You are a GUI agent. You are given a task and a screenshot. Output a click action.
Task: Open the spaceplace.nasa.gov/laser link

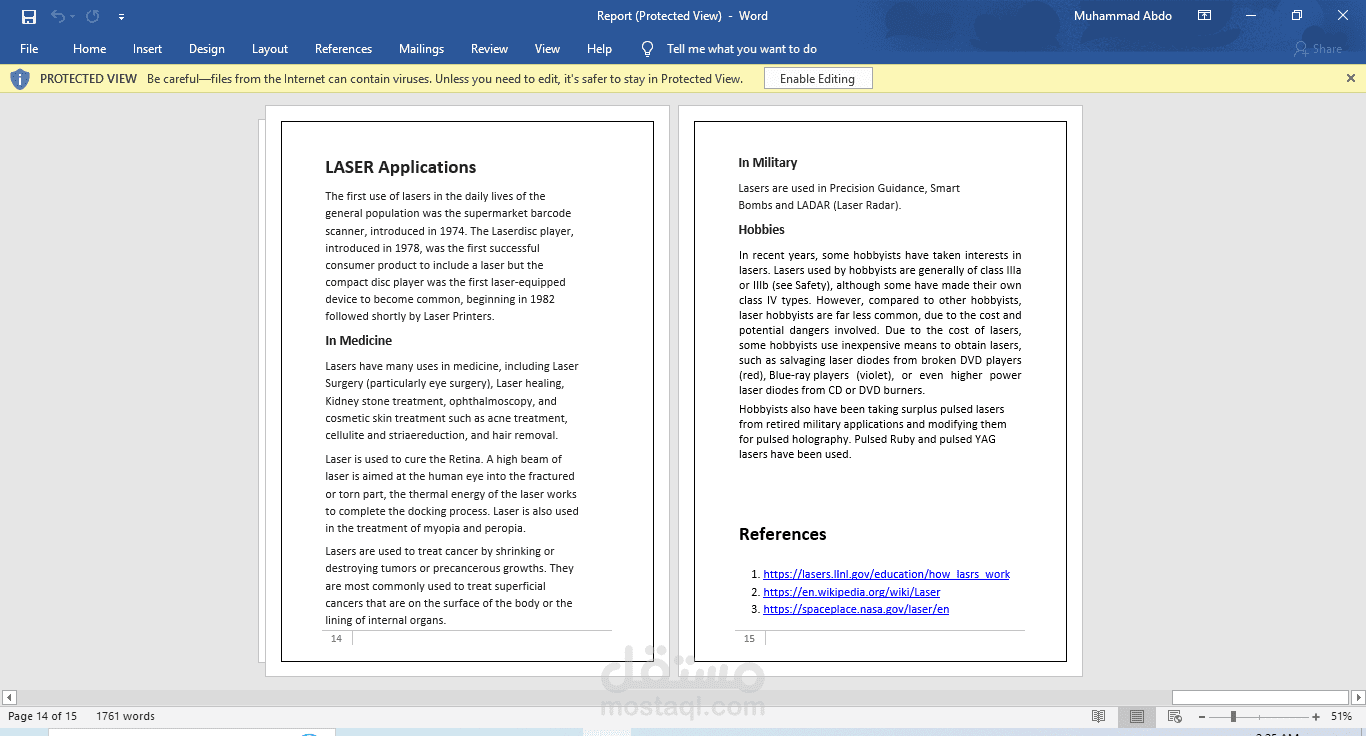tap(856, 609)
